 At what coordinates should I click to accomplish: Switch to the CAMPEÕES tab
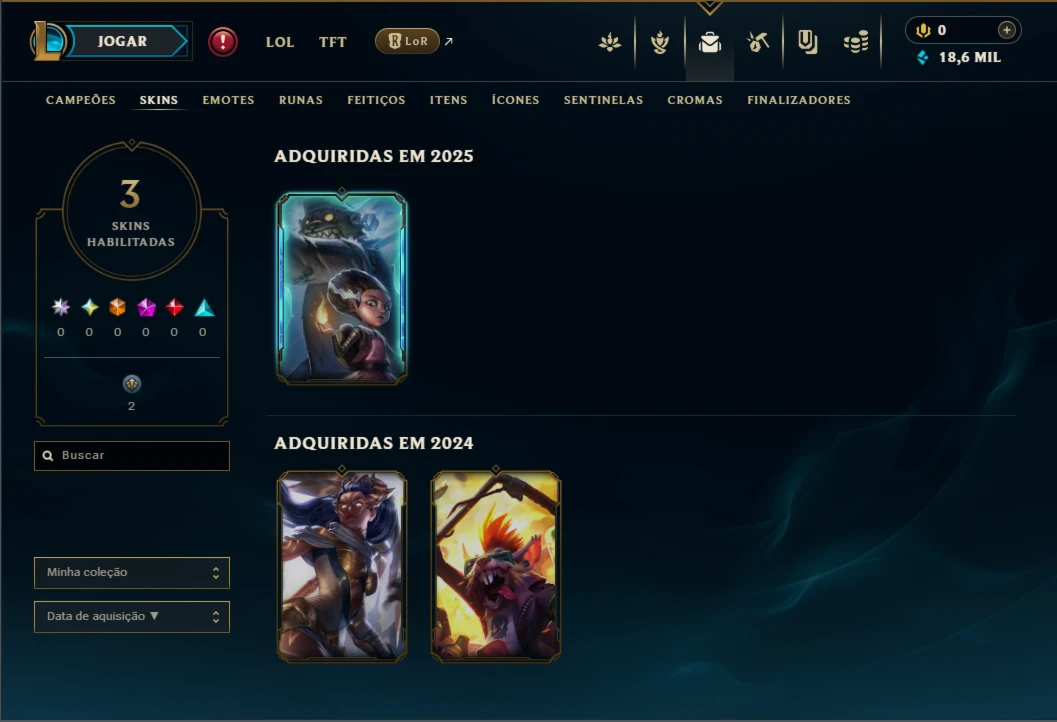pos(81,100)
